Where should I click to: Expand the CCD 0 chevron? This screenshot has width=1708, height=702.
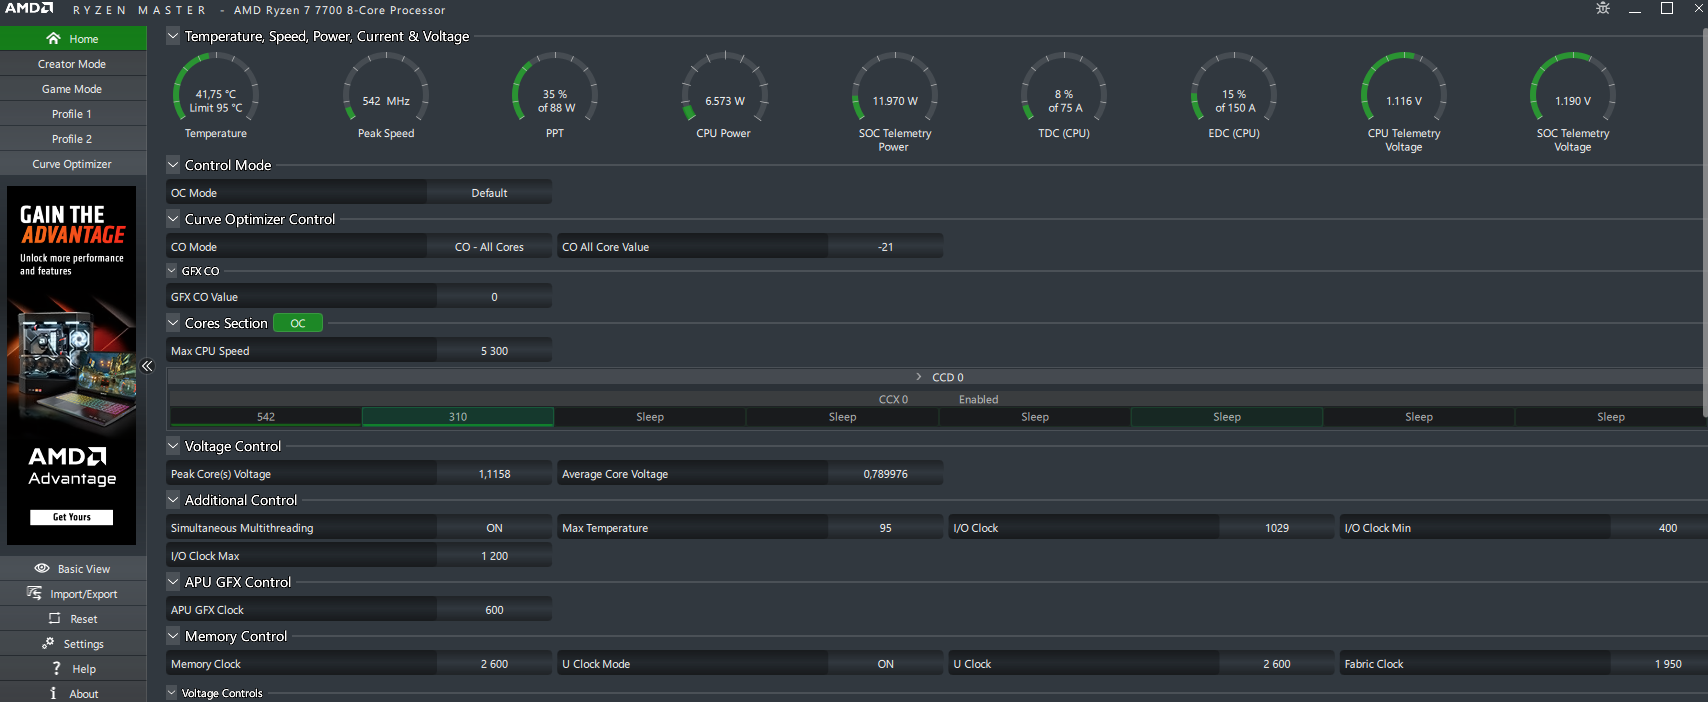tap(919, 377)
